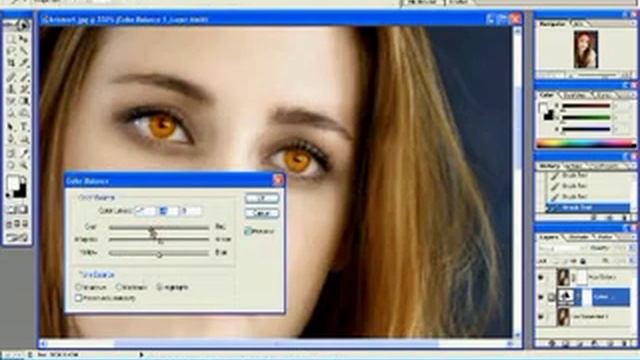Switch to the Paths tab

(604, 237)
